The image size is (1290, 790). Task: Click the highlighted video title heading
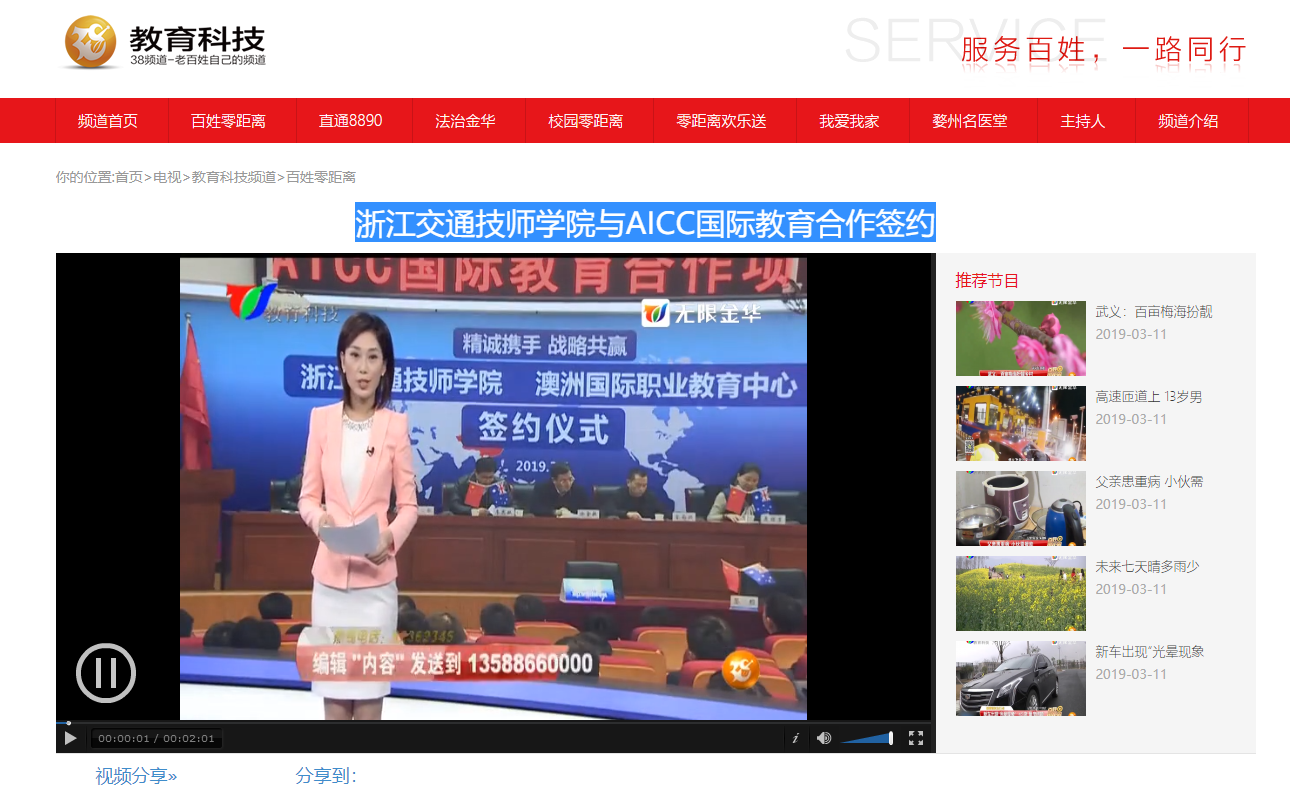click(x=645, y=222)
